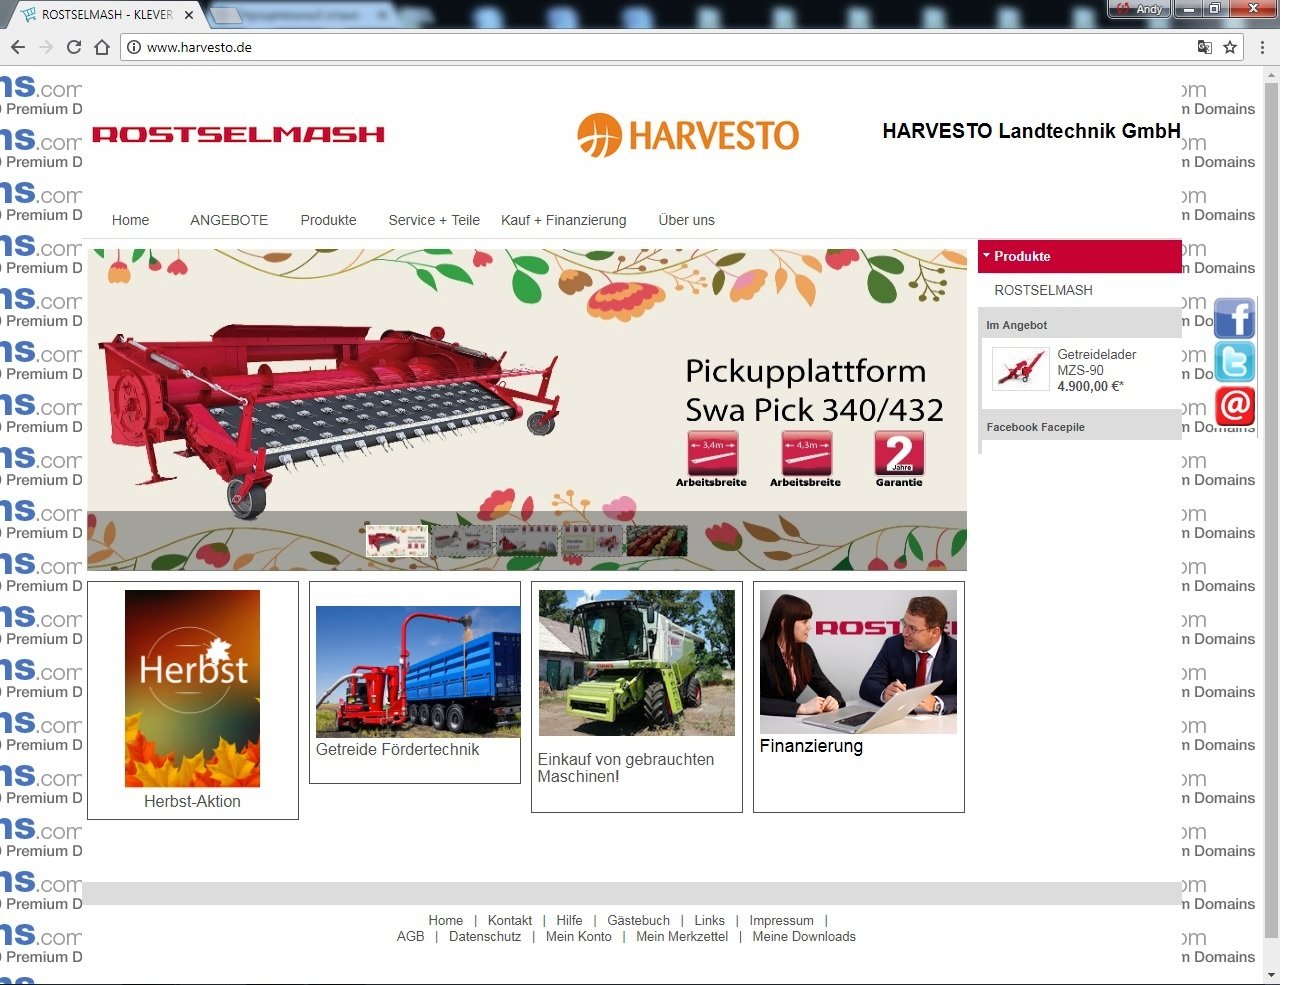Click Einkauf von gebrauchten Maschinen link

point(626,768)
